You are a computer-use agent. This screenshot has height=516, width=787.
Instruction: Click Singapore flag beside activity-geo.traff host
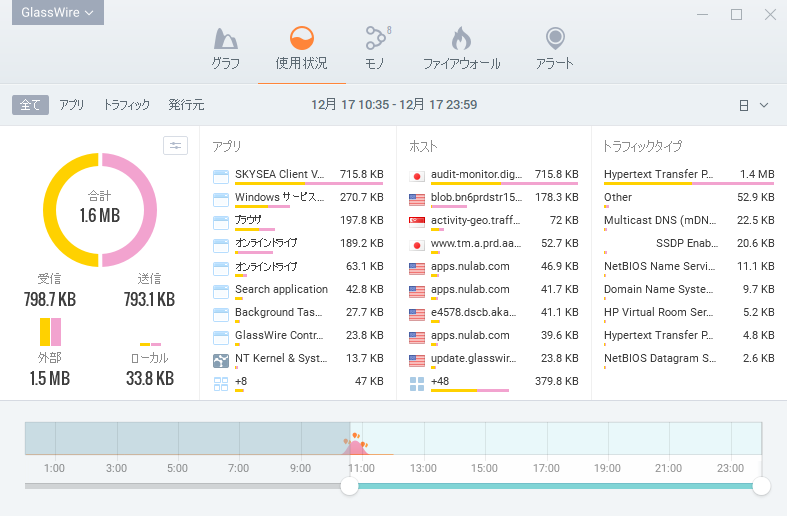(417, 222)
